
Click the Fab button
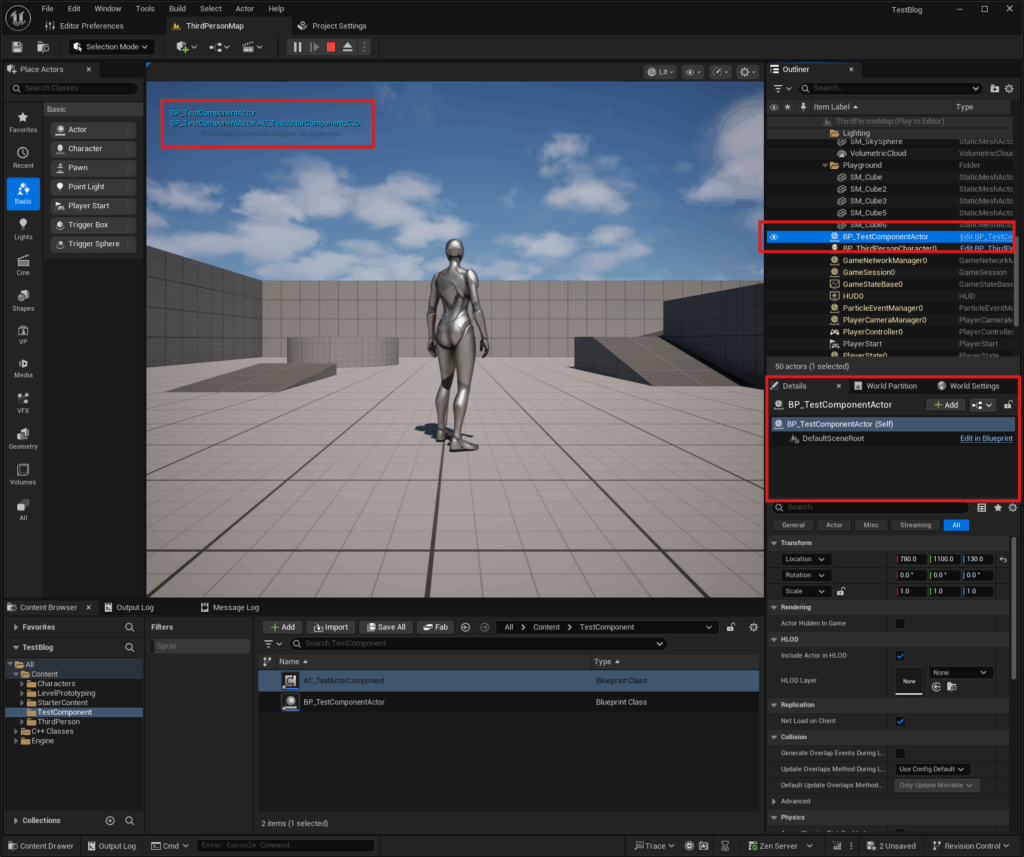coord(436,627)
